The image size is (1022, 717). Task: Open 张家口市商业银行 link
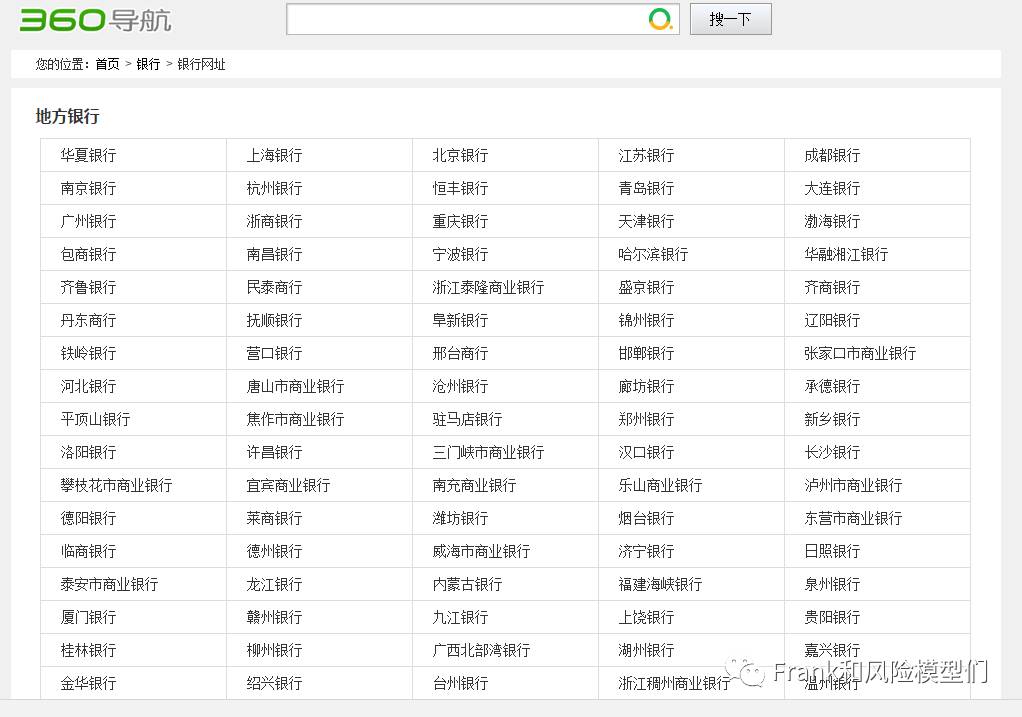(x=860, y=353)
